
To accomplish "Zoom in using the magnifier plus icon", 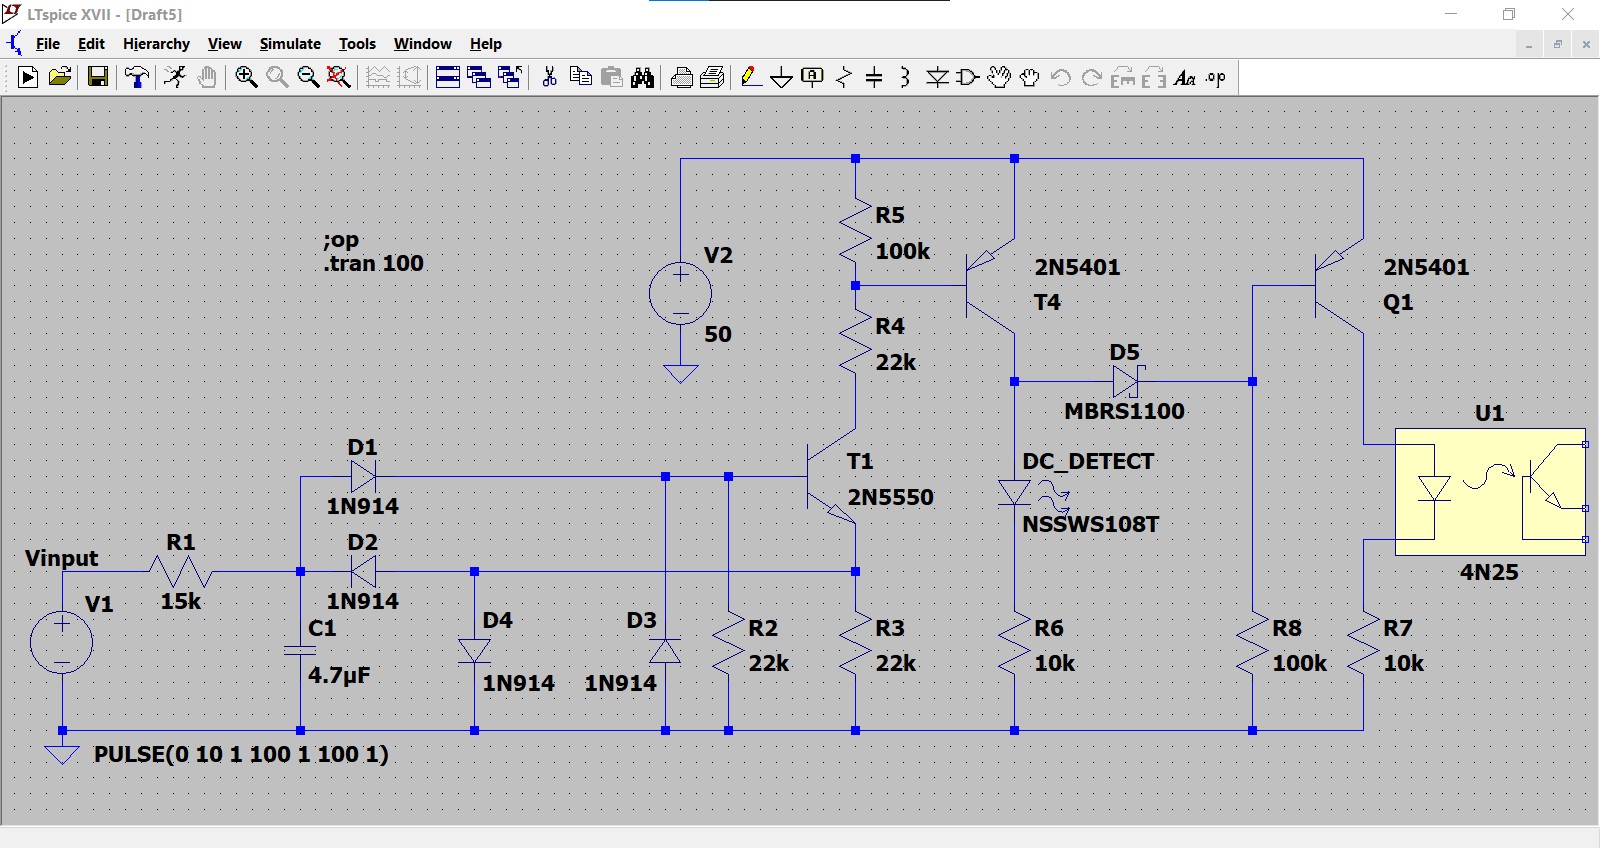I will point(246,77).
